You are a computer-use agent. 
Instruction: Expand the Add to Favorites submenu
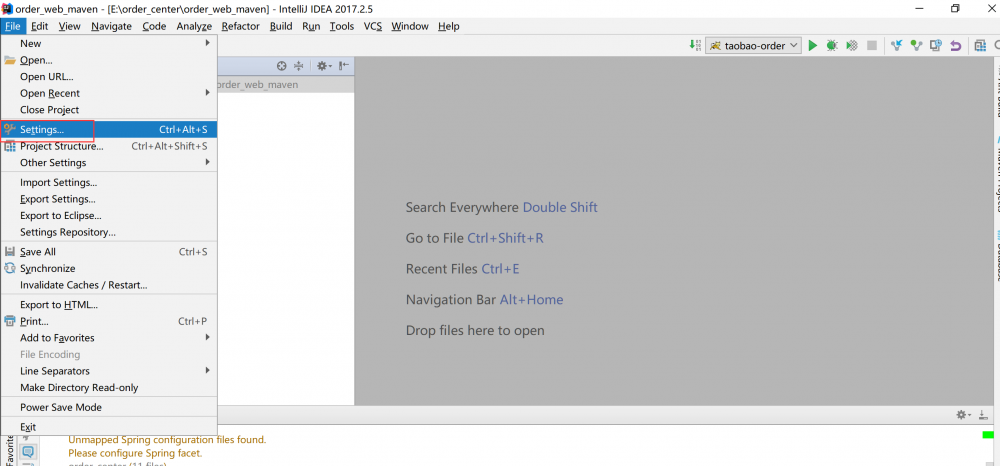pos(109,338)
